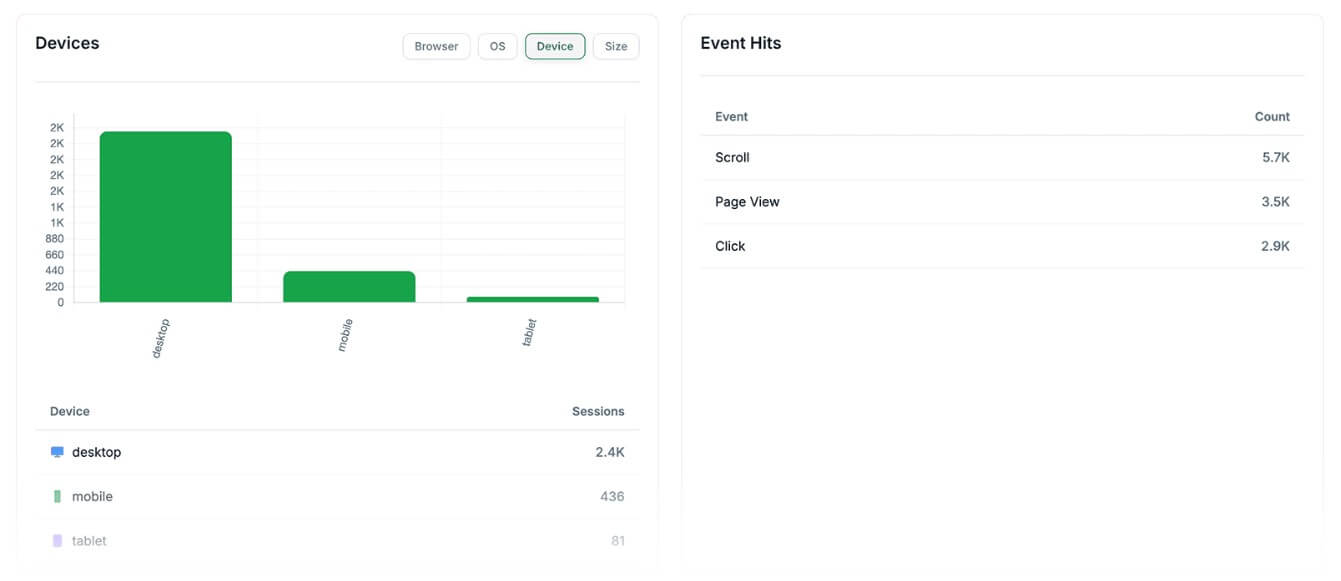Click the Devices panel heading
The image size is (1341, 581).
67,43
